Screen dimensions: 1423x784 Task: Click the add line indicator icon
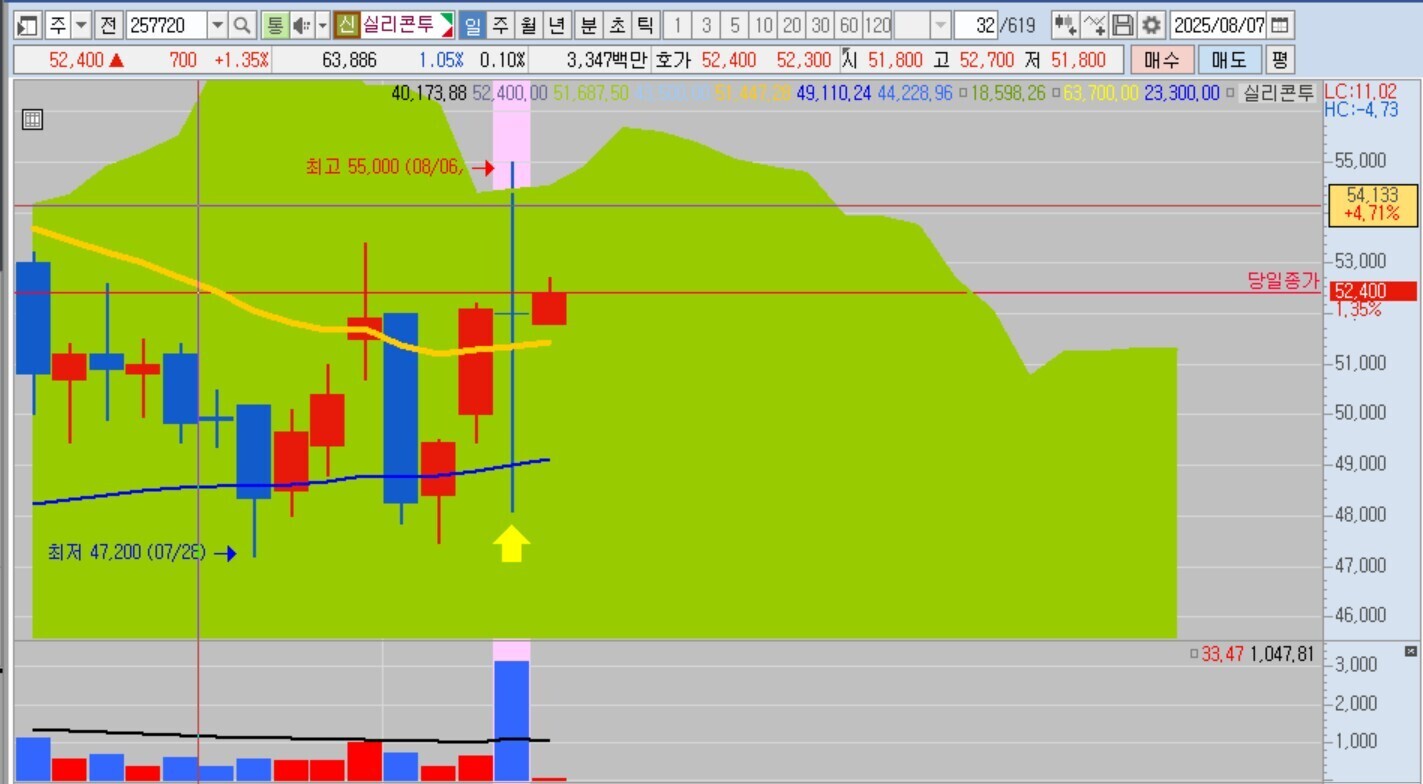tap(1095, 25)
